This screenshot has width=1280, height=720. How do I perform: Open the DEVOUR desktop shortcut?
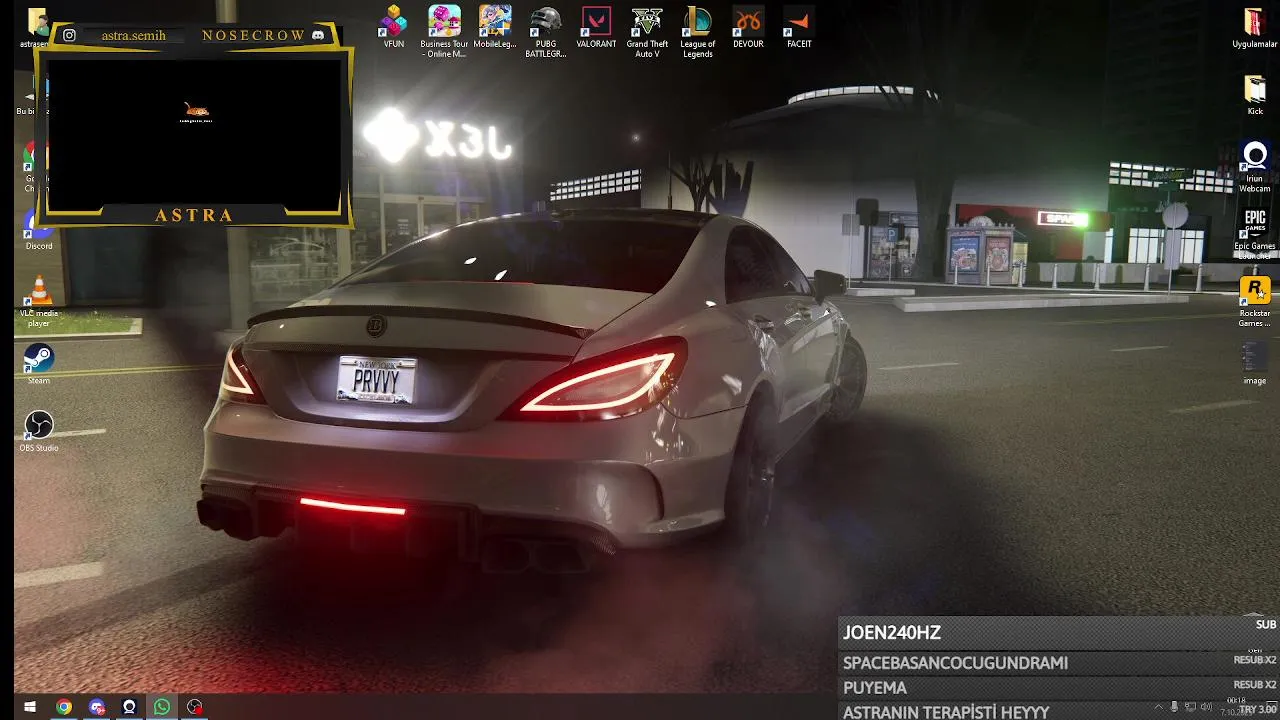[748, 27]
